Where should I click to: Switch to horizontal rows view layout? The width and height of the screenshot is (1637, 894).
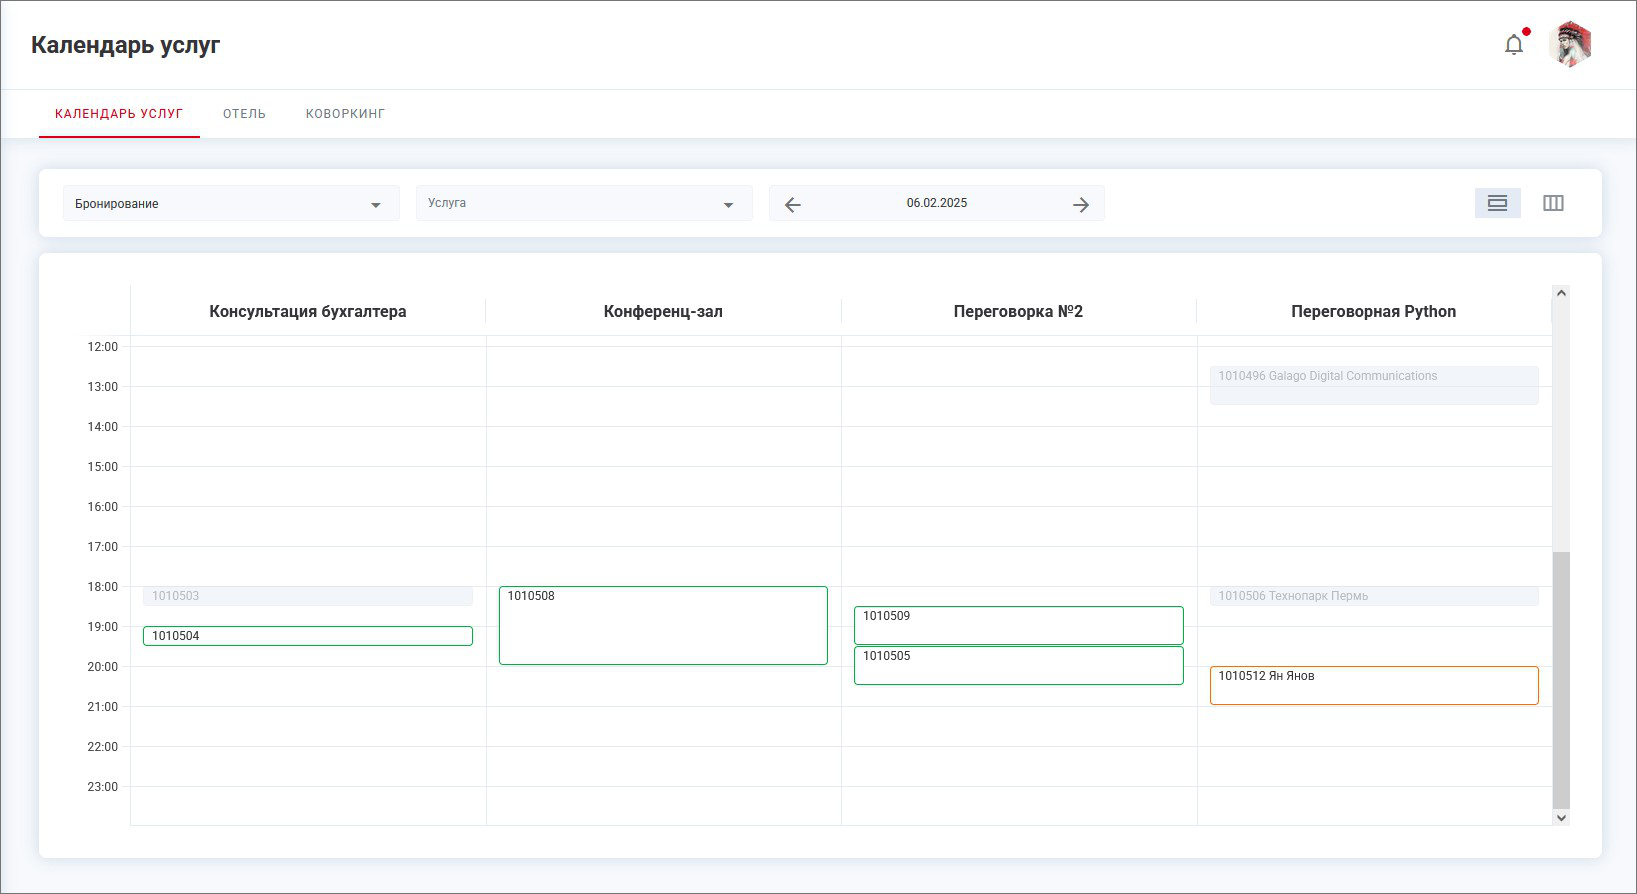[x=1497, y=203]
